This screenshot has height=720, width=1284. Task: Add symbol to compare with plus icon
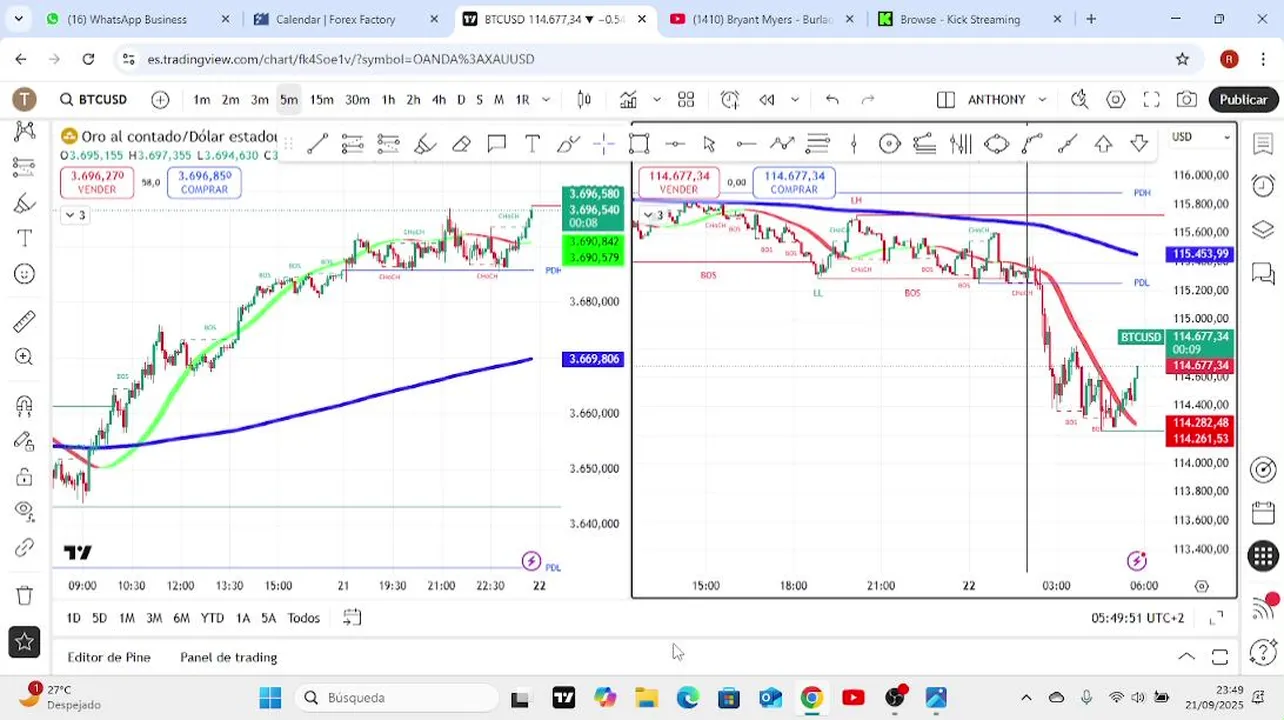pyautogui.click(x=160, y=100)
